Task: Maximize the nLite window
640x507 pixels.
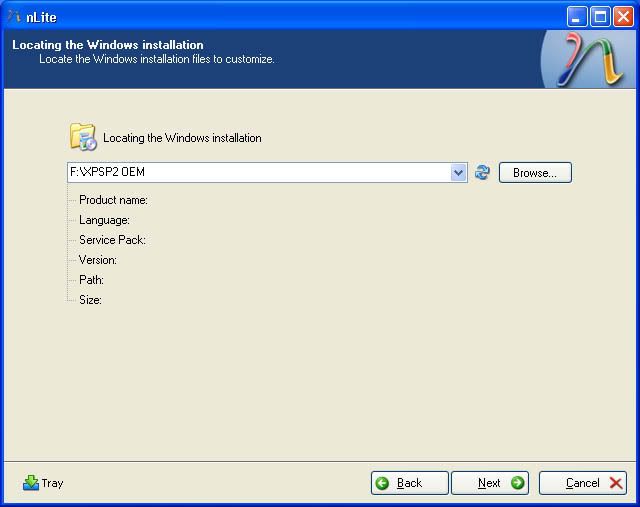Action: 600,17
